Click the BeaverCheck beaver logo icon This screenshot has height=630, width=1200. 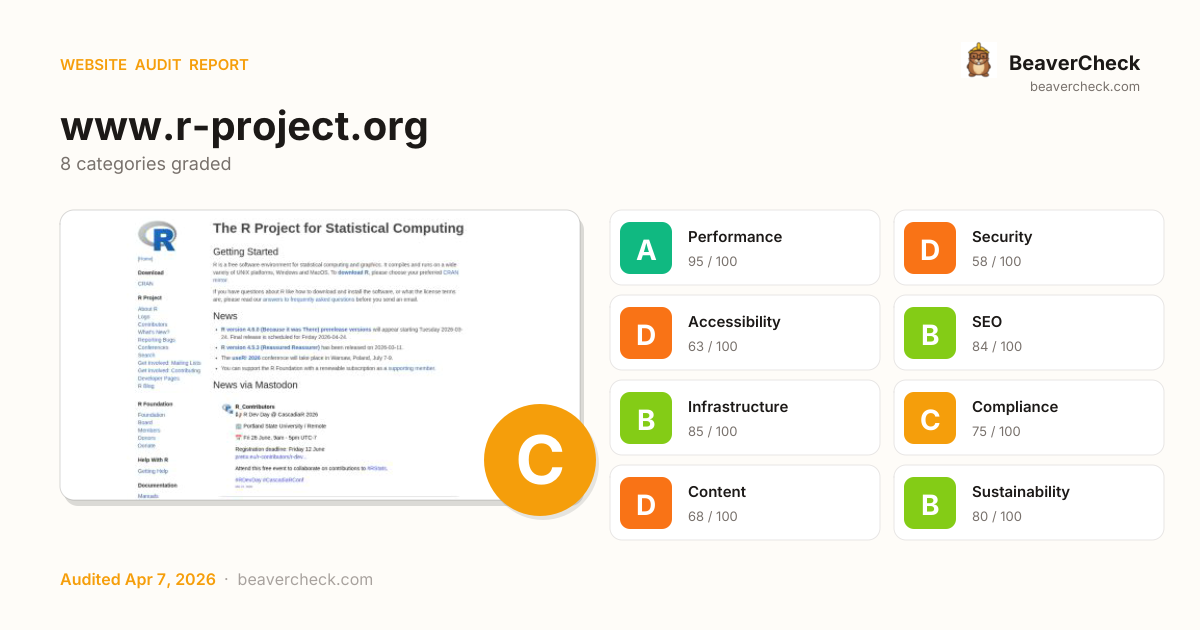[x=978, y=61]
